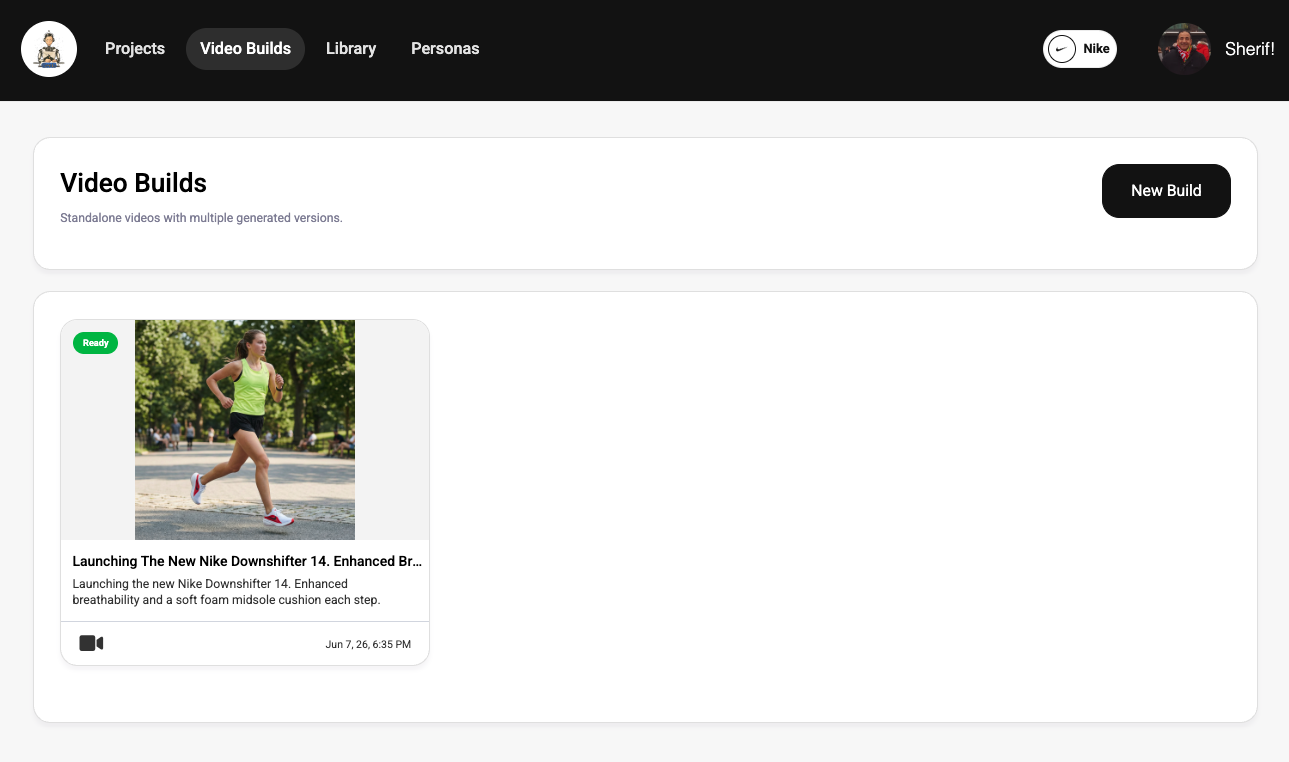
Task: Click the app logo avatar in header
Action: click(x=49, y=49)
